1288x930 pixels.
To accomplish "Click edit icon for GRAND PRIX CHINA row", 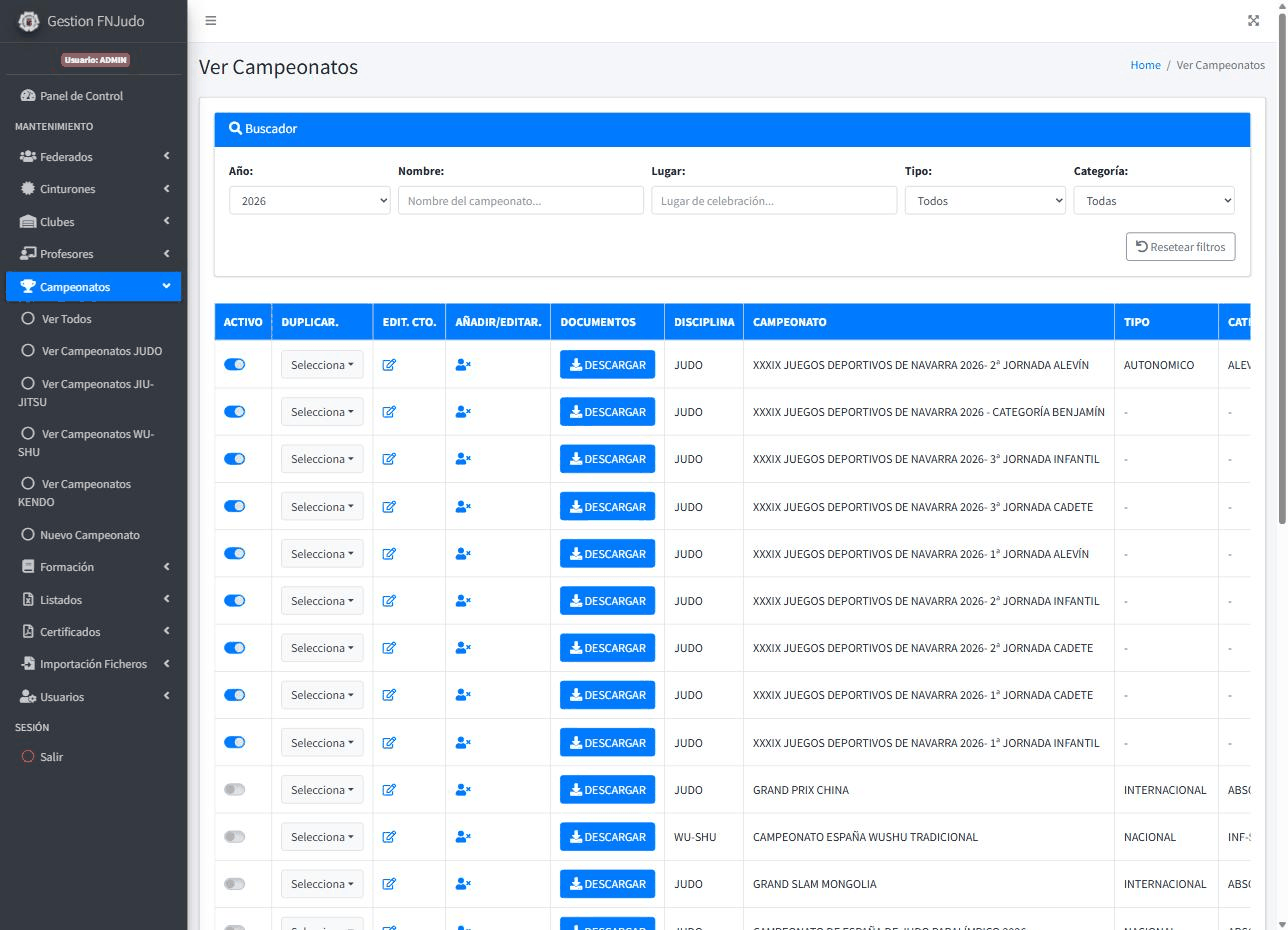I will pos(389,790).
